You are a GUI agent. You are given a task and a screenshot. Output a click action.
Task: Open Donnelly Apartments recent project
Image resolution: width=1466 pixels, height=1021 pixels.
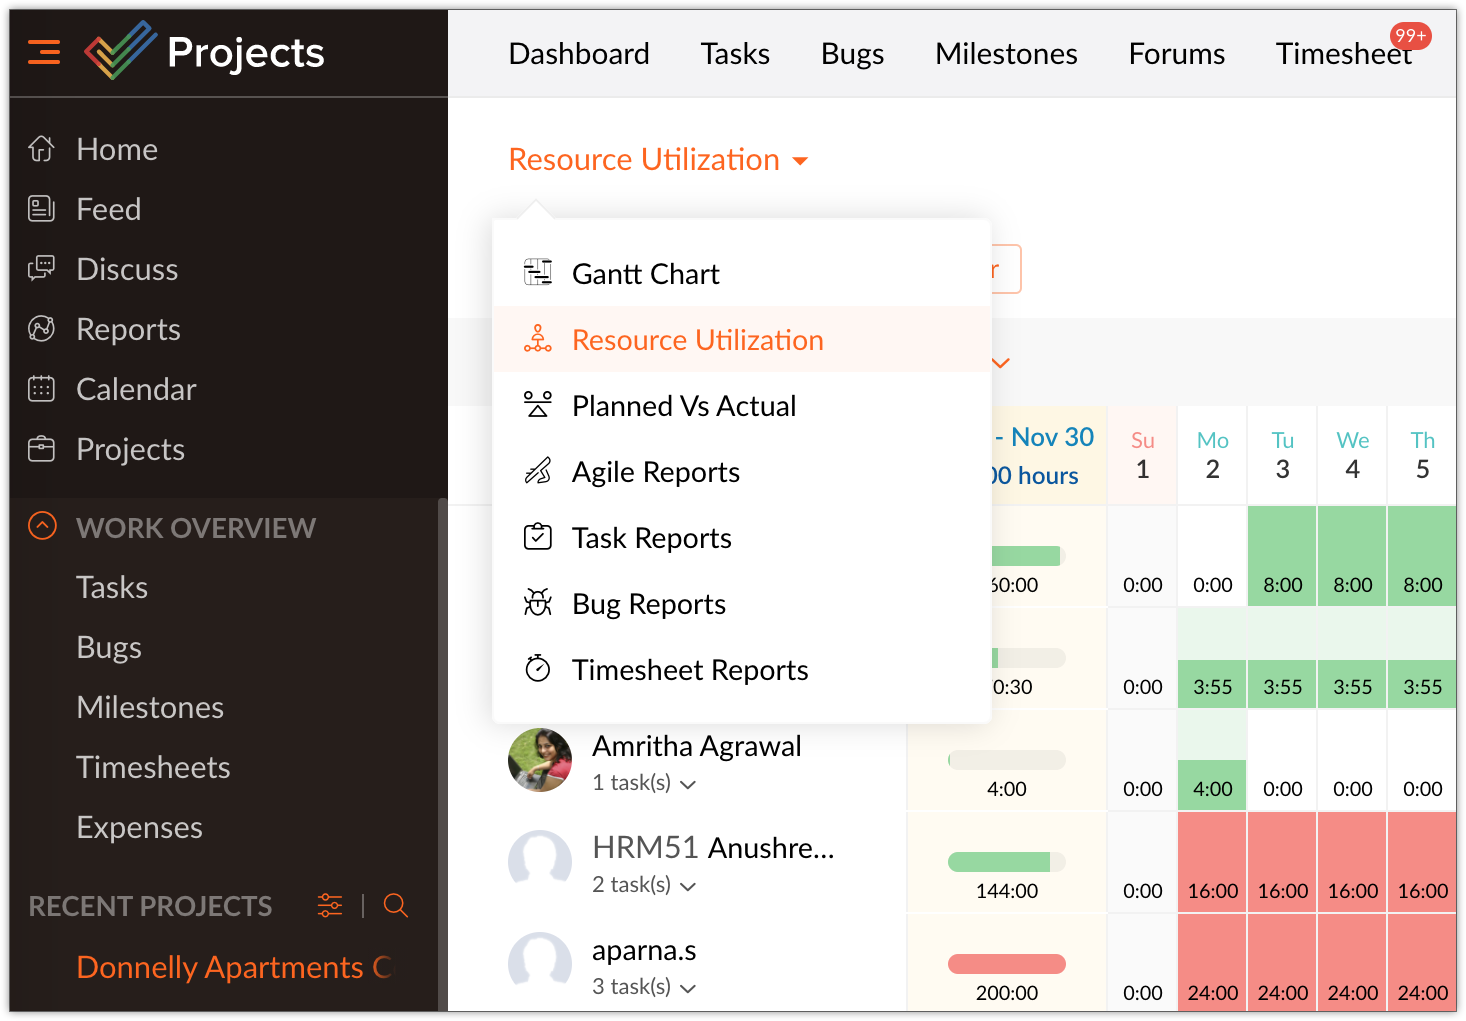click(x=234, y=967)
